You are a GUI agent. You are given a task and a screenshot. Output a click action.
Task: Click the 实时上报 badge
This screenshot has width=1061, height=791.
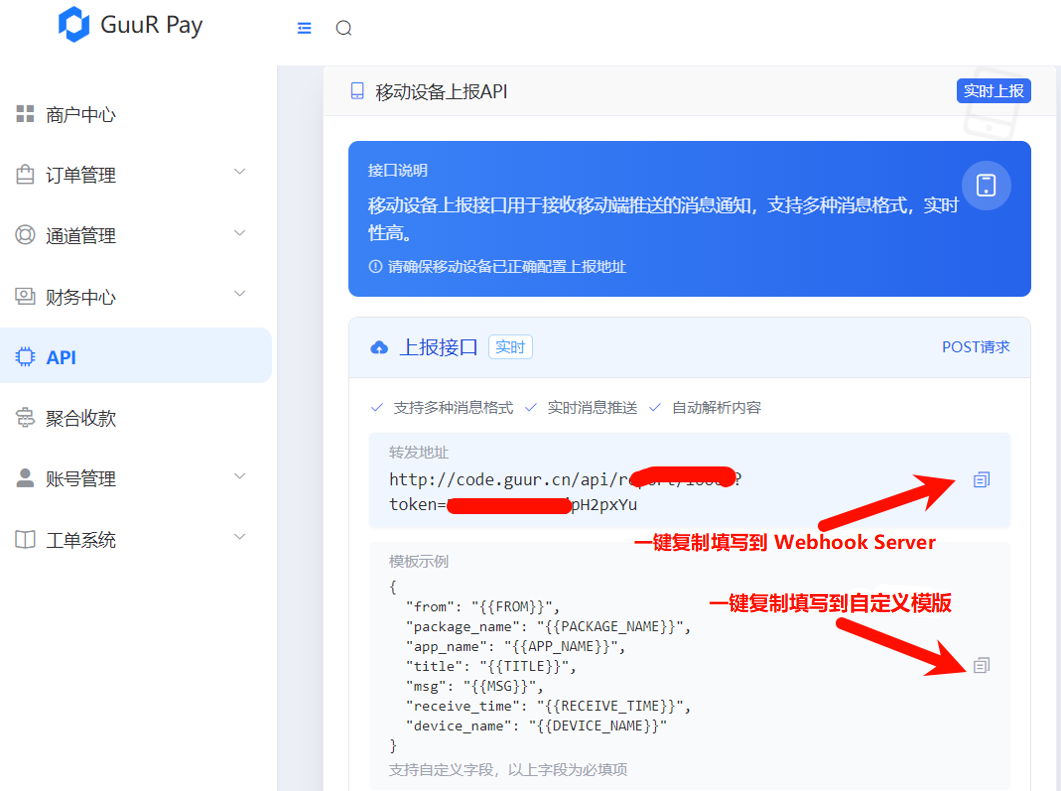993,91
